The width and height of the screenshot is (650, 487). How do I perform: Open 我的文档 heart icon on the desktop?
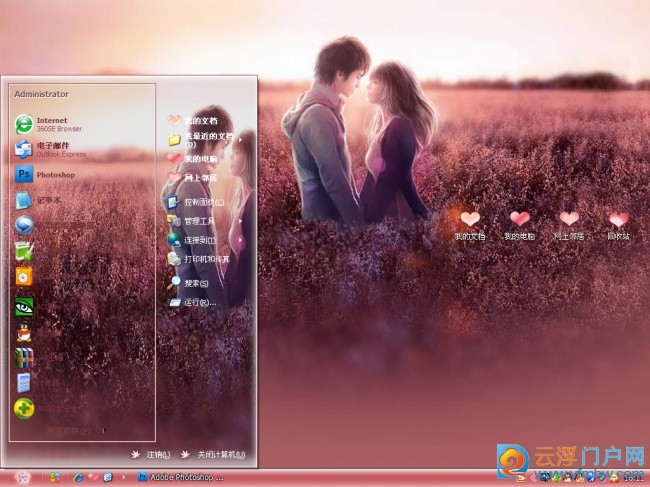coord(470,225)
